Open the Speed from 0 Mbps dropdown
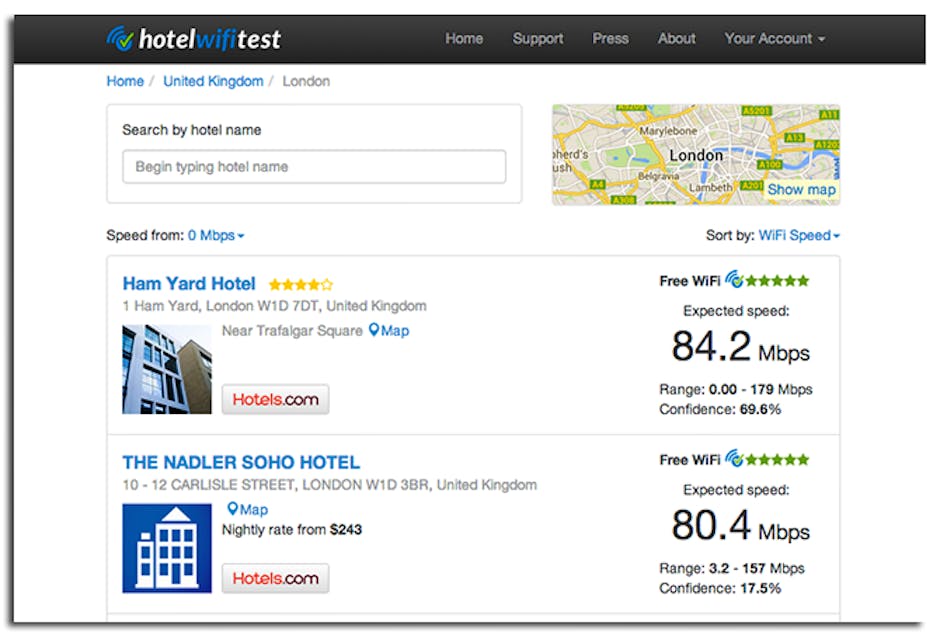Viewport: 940px width, 636px height. [216, 236]
